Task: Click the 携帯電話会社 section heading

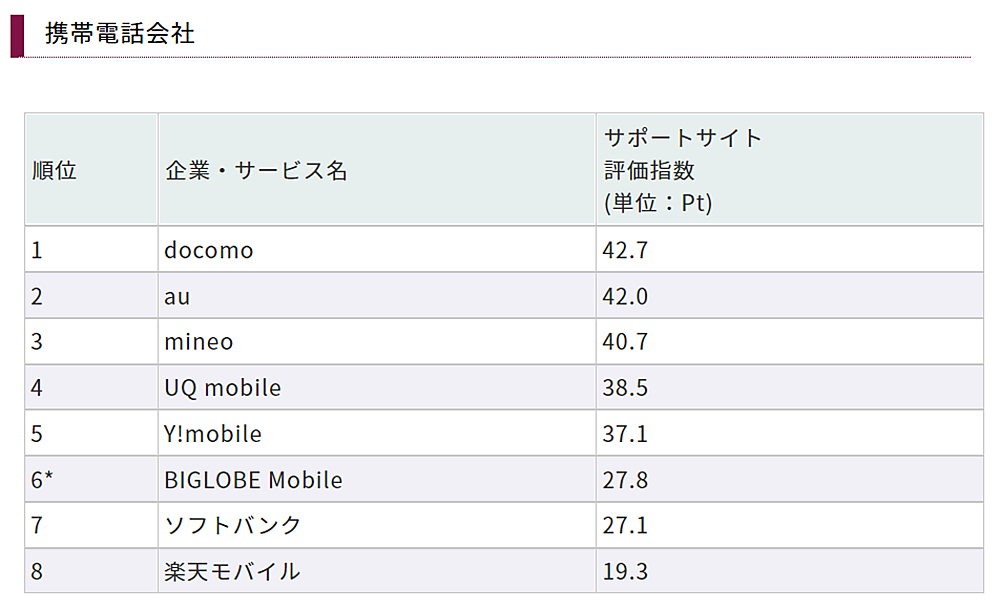Action: pyautogui.click(x=120, y=34)
